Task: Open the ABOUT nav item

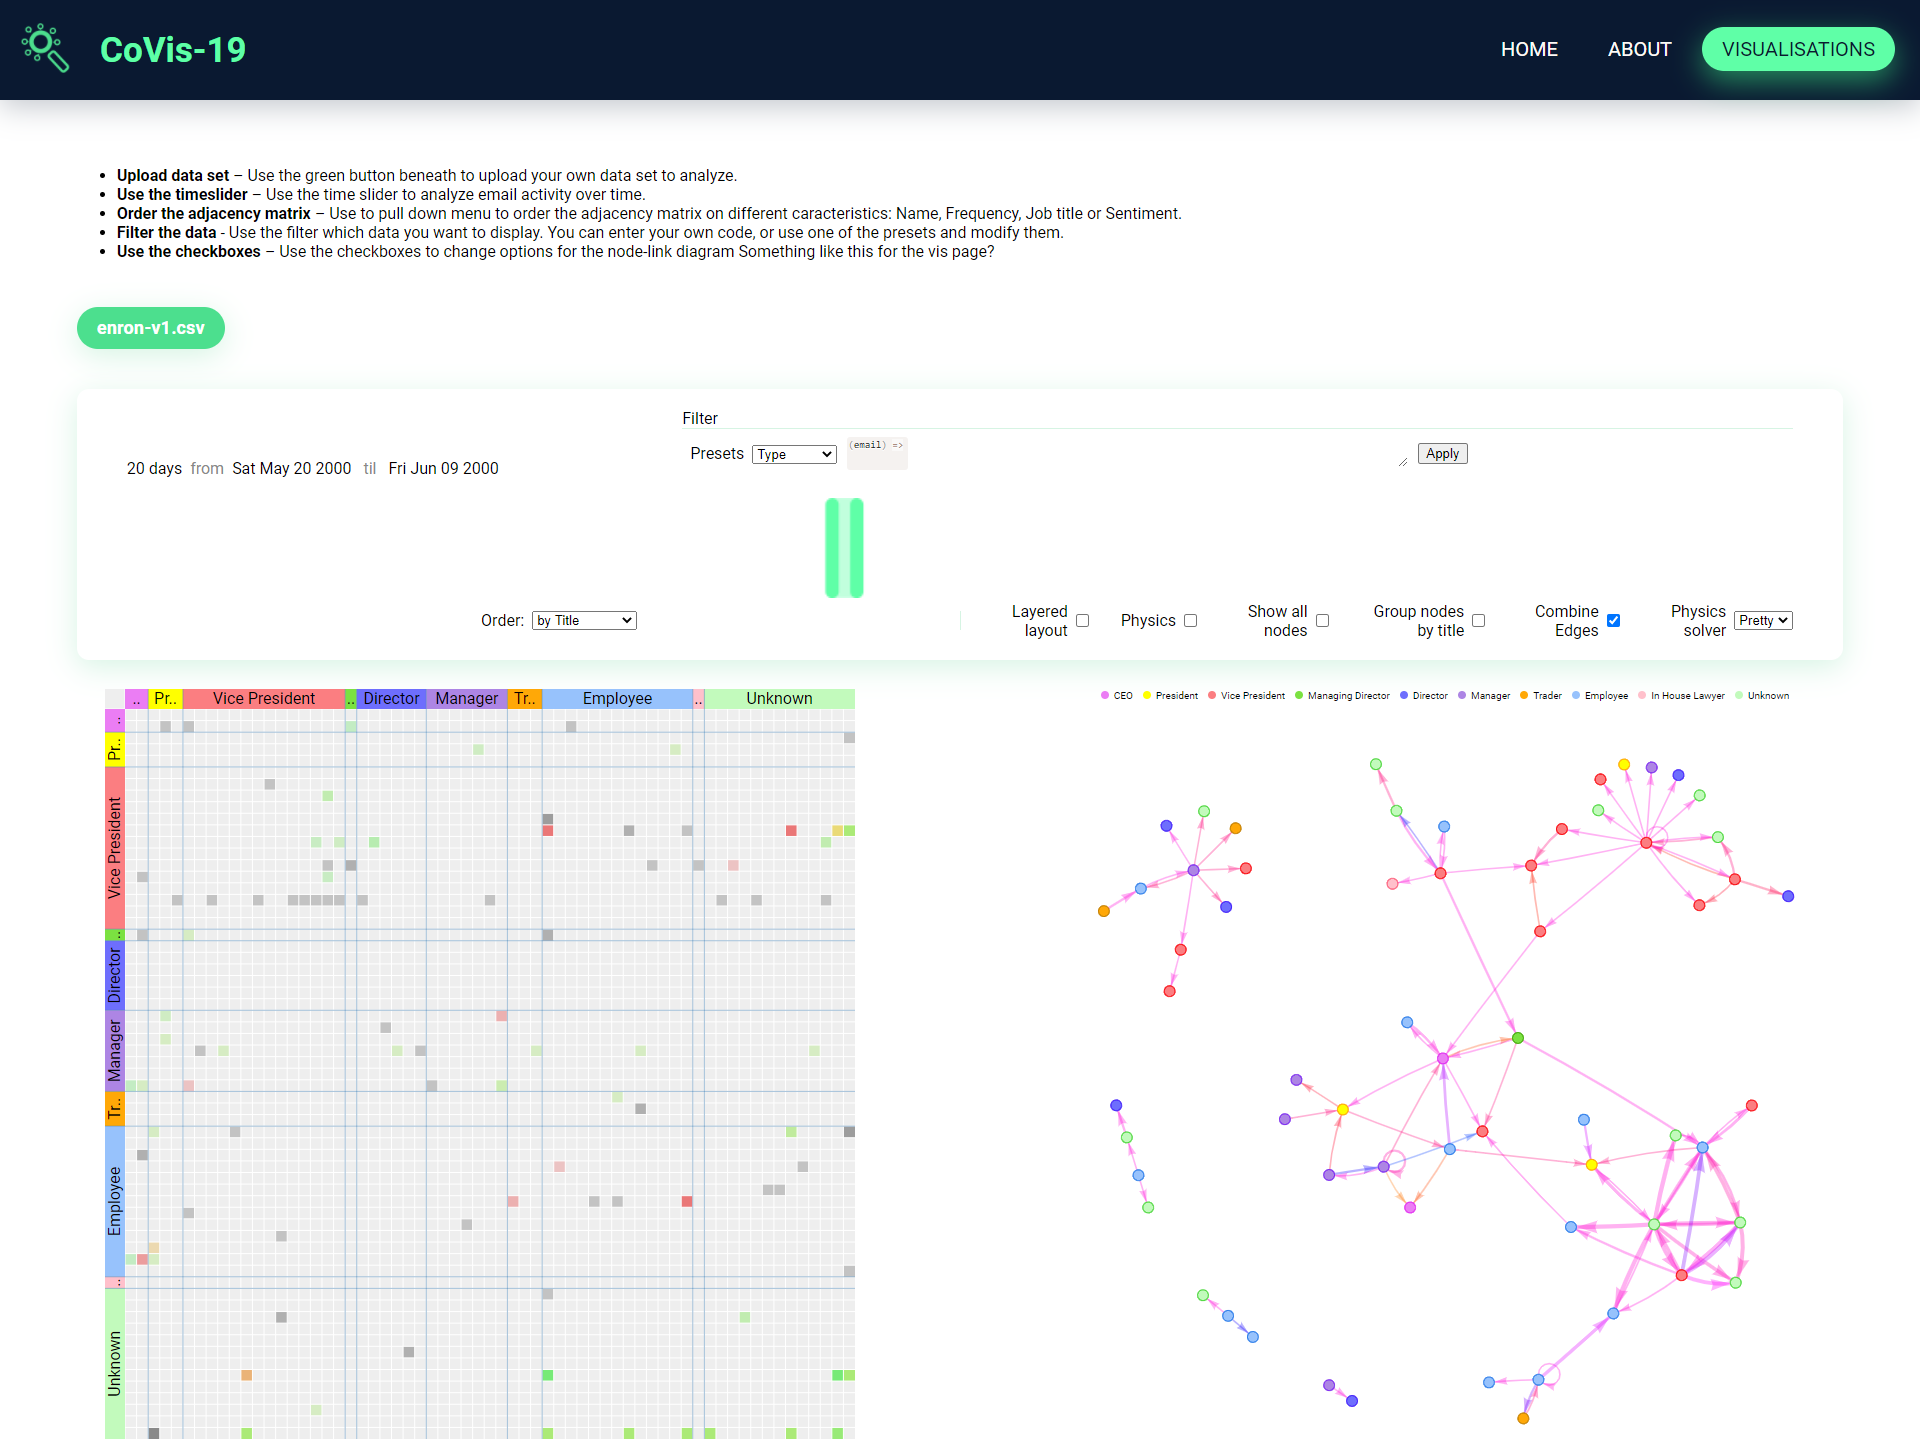Action: click(x=1639, y=49)
